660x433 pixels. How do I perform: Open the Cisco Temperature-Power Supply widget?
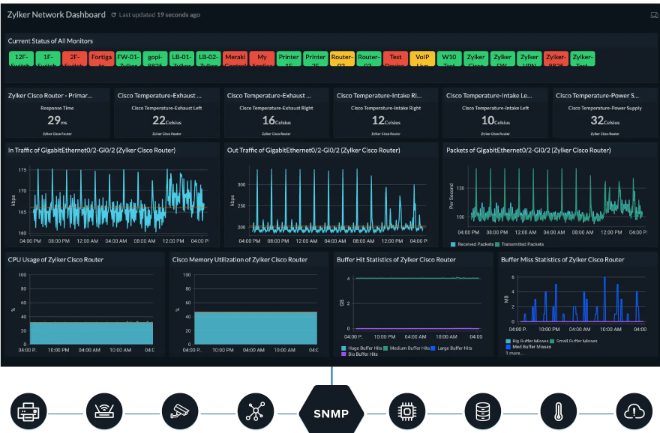(x=600, y=113)
